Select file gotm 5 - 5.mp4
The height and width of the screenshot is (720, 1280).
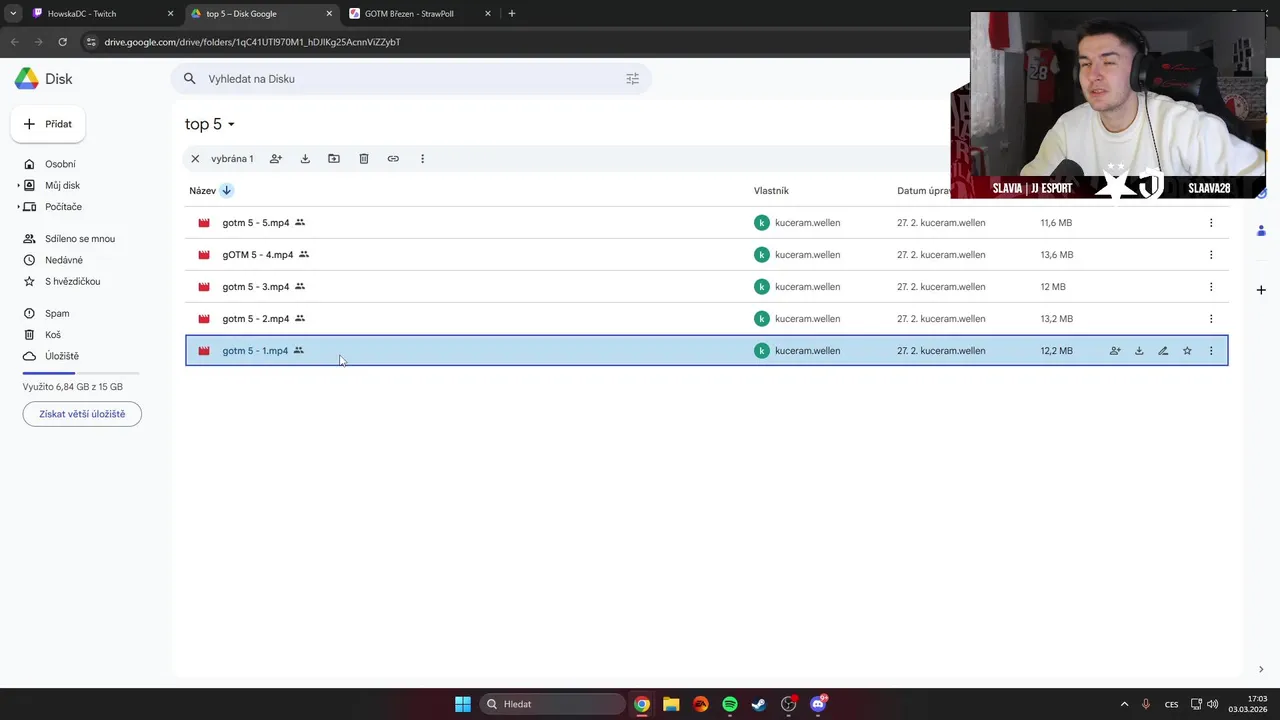[x=706, y=223]
